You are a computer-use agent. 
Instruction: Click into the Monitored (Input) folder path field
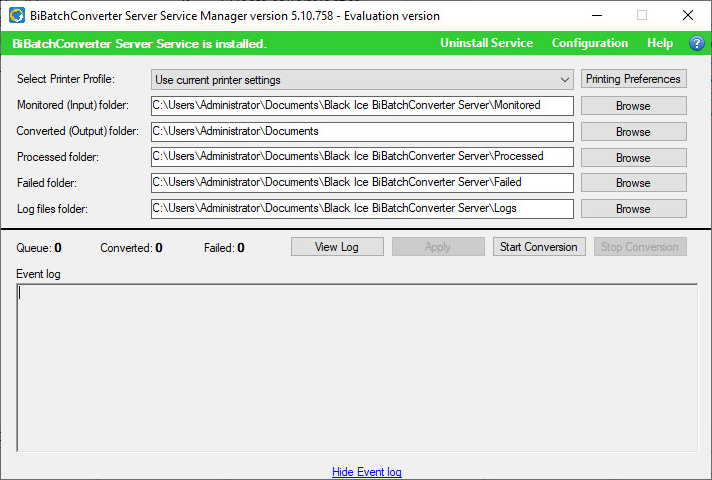pyautogui.click(x=362, y=106)
